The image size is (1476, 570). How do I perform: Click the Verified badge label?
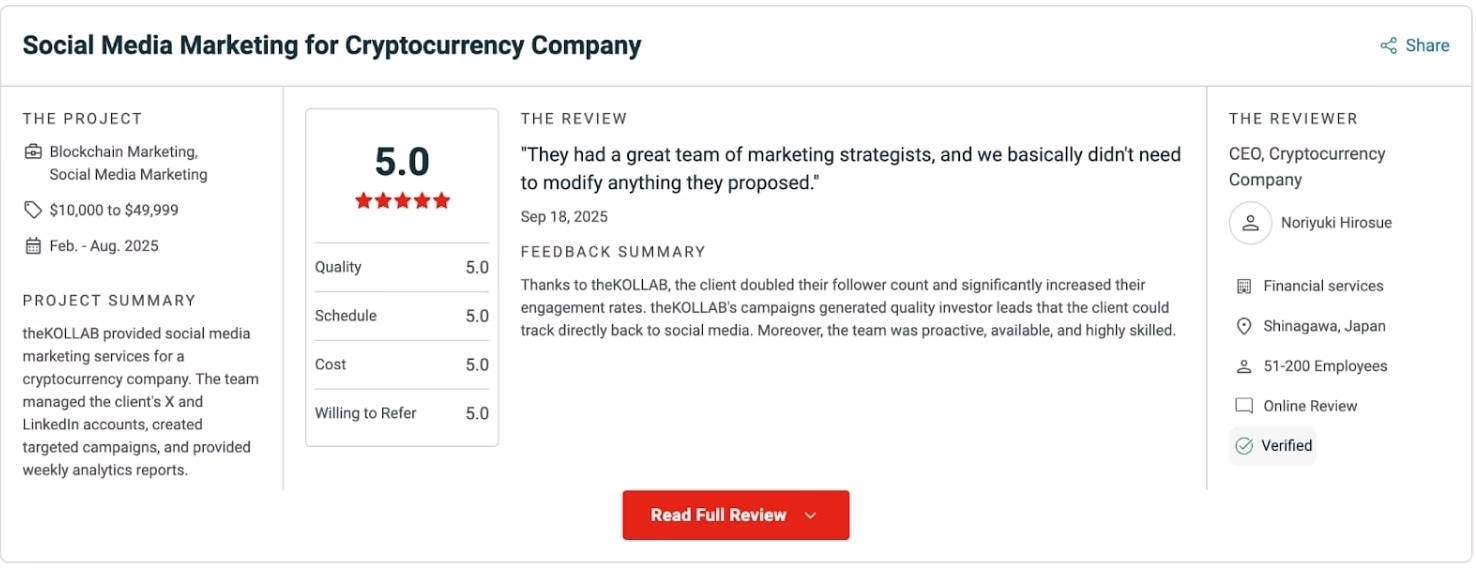tap(1286, 446)
